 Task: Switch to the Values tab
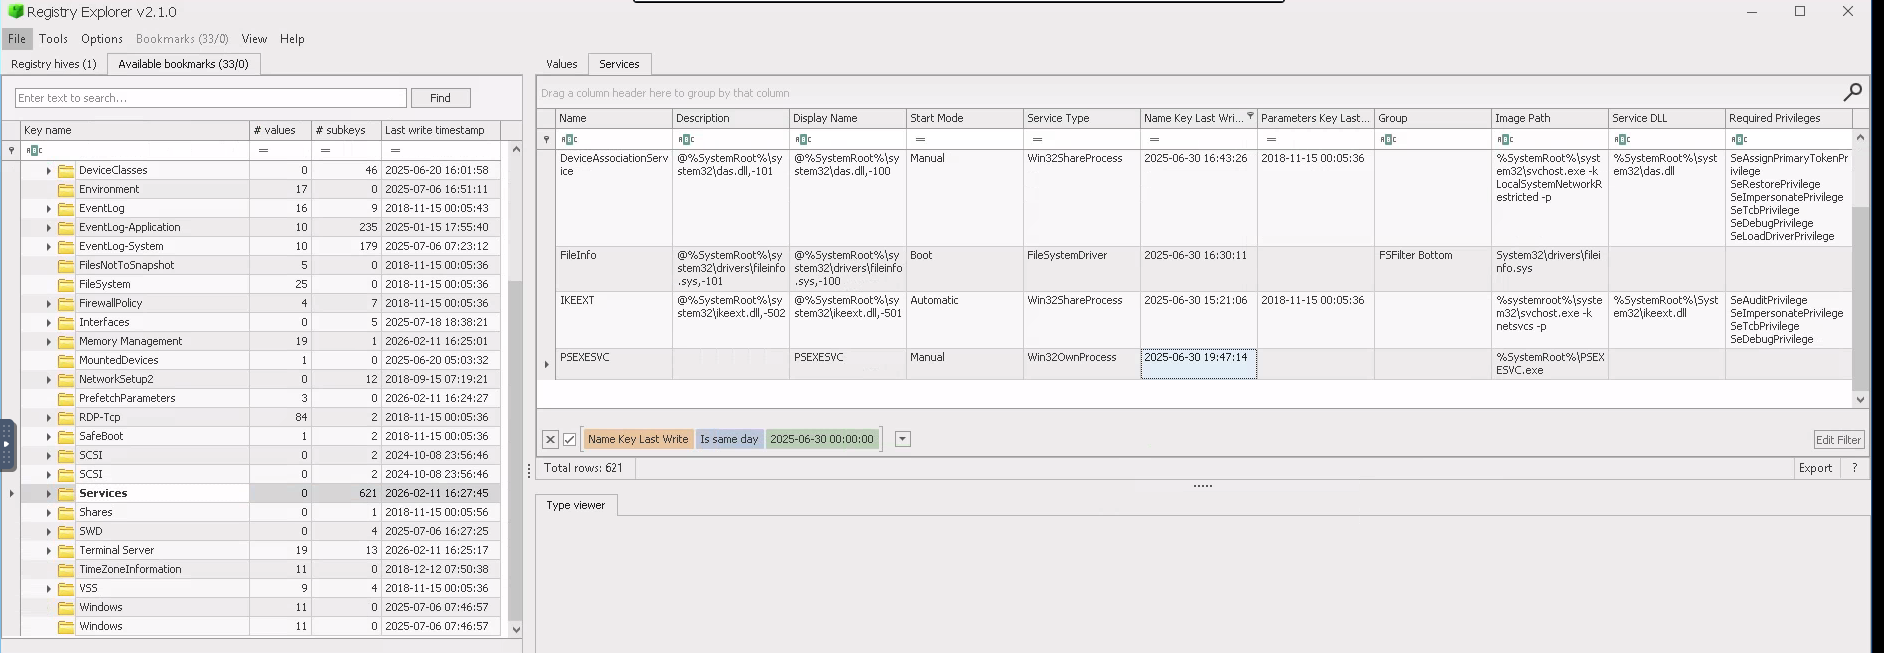click(x=561, y=64)
